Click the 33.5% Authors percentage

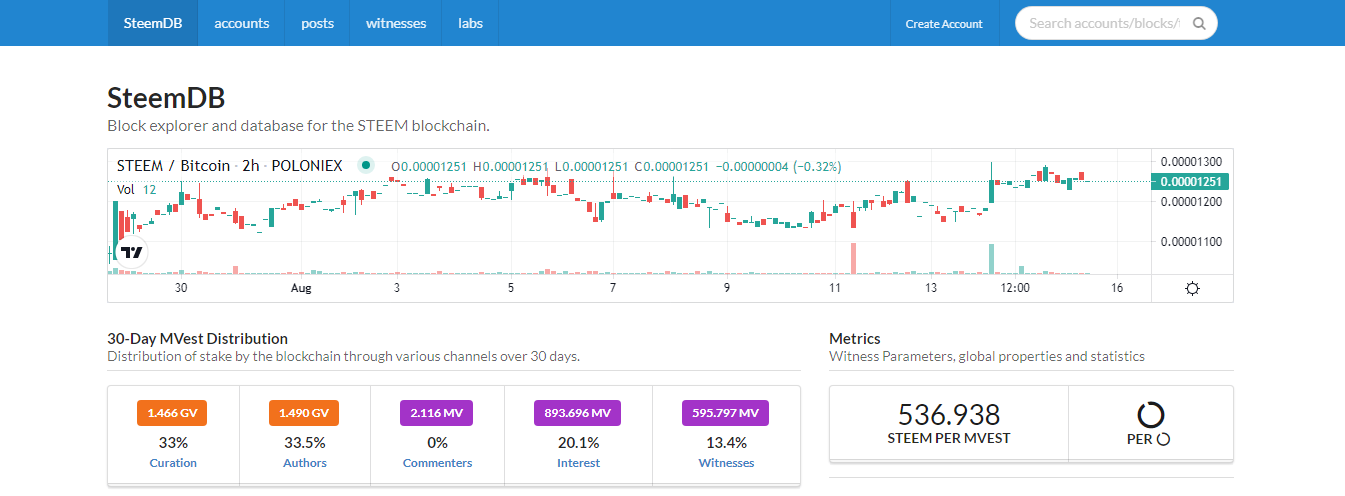pos(304,442)
